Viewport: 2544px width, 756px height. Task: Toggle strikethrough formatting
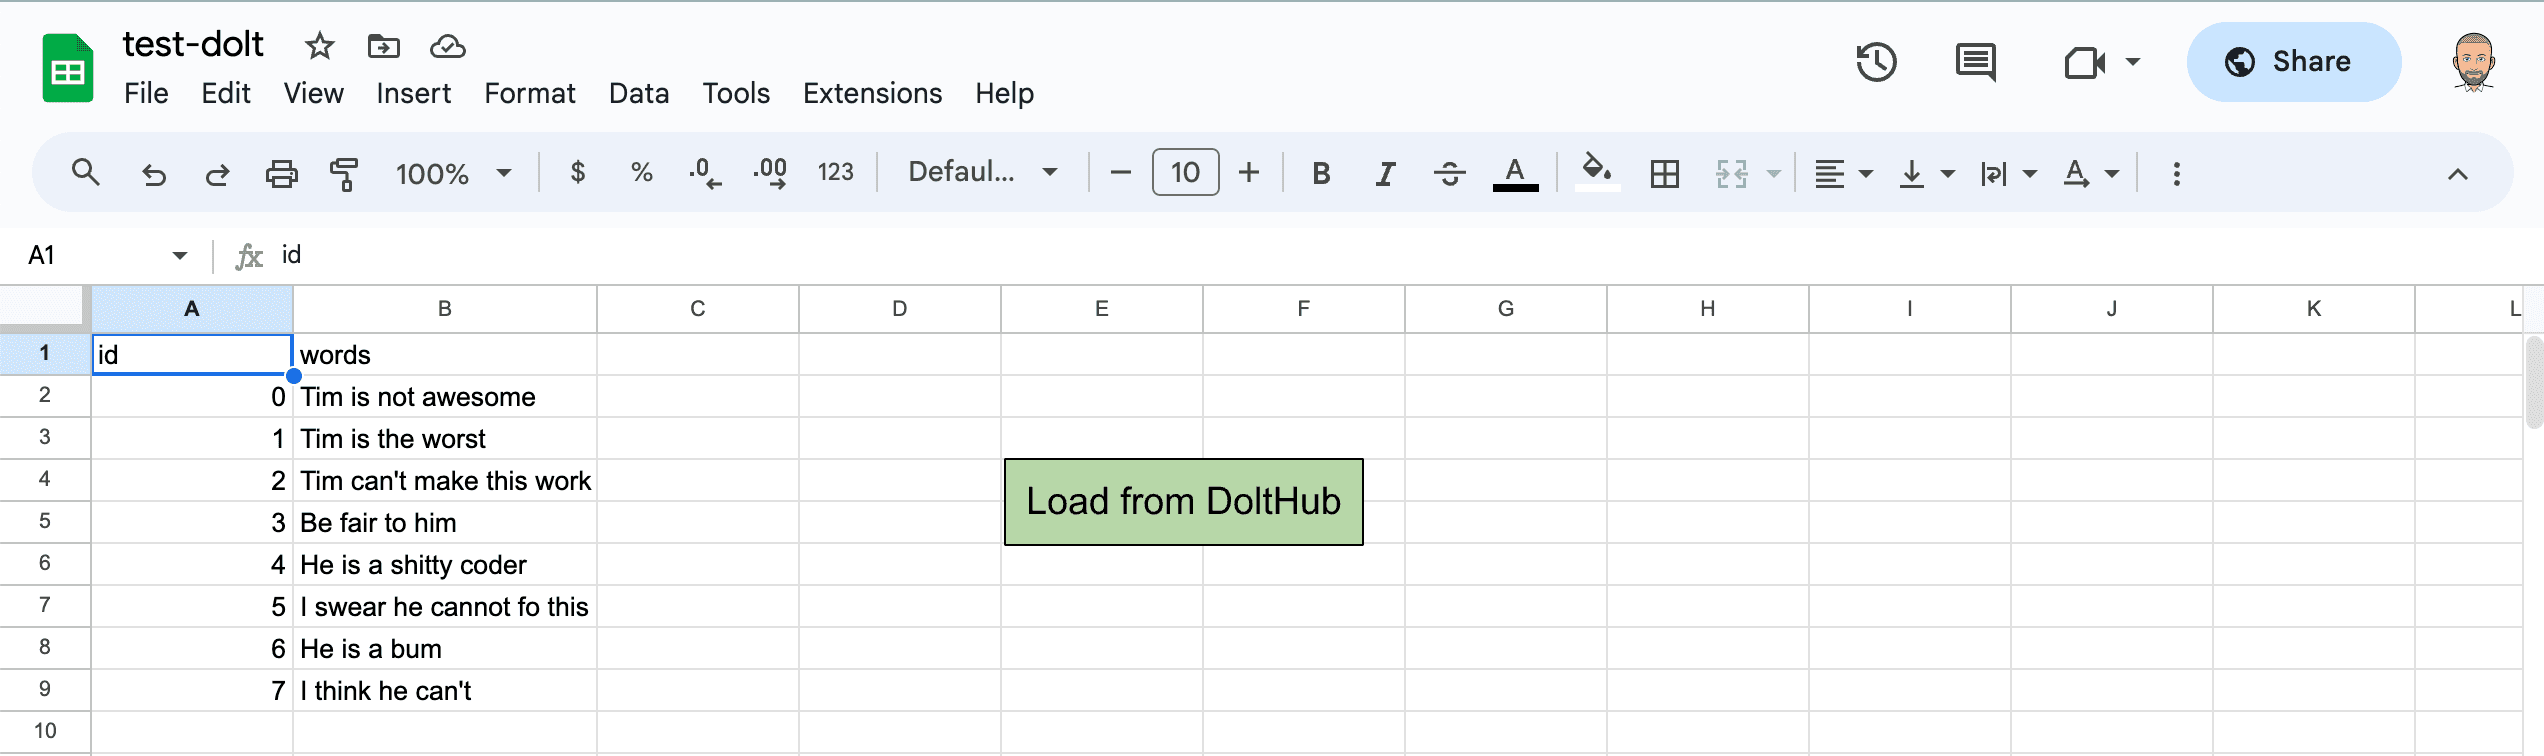(1449, 174)
